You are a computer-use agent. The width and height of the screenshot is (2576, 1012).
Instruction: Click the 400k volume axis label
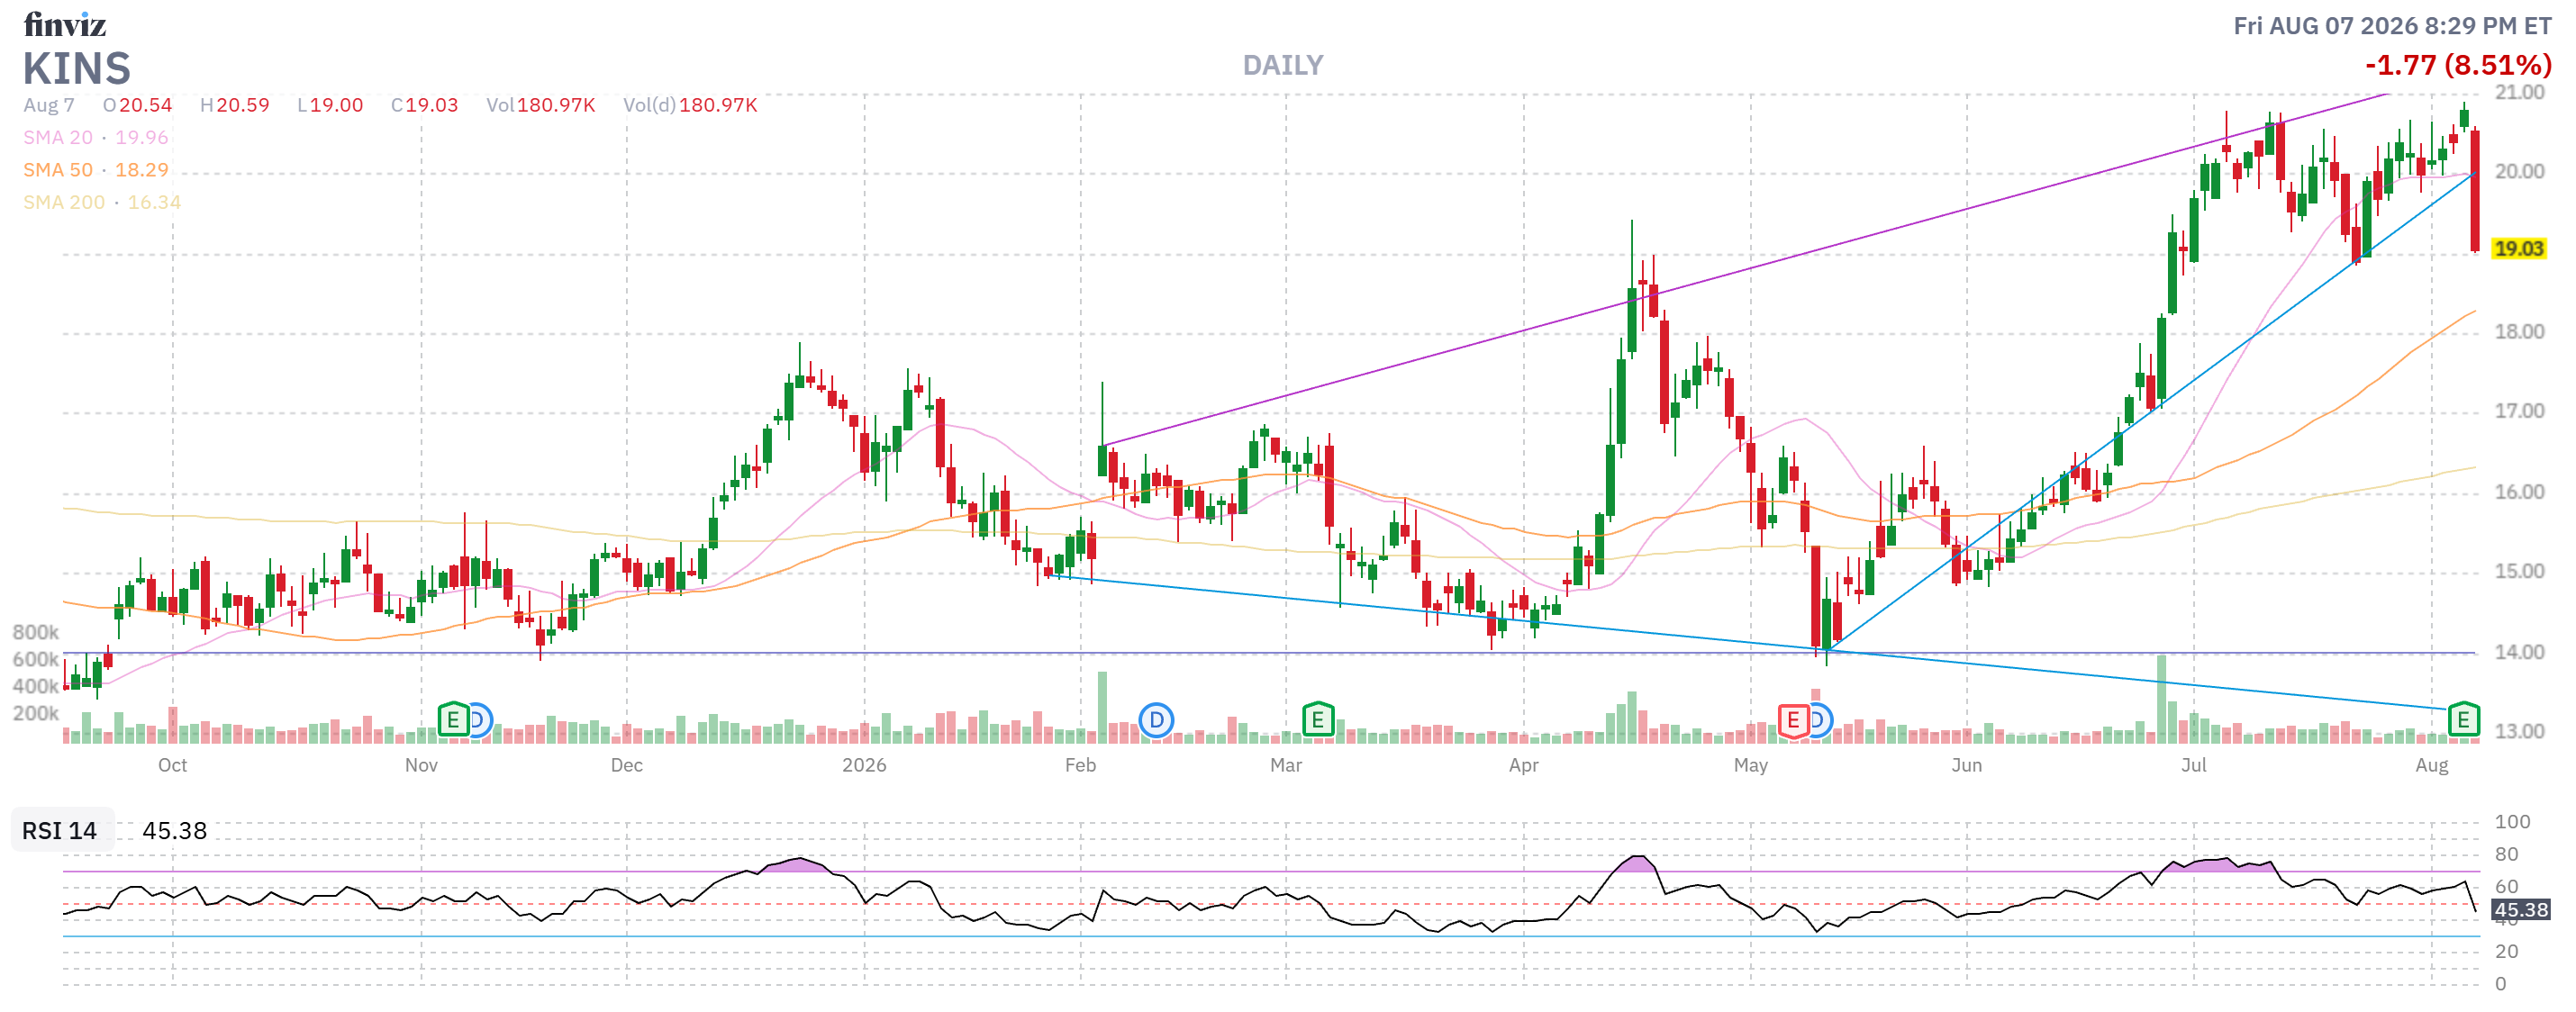35,686
